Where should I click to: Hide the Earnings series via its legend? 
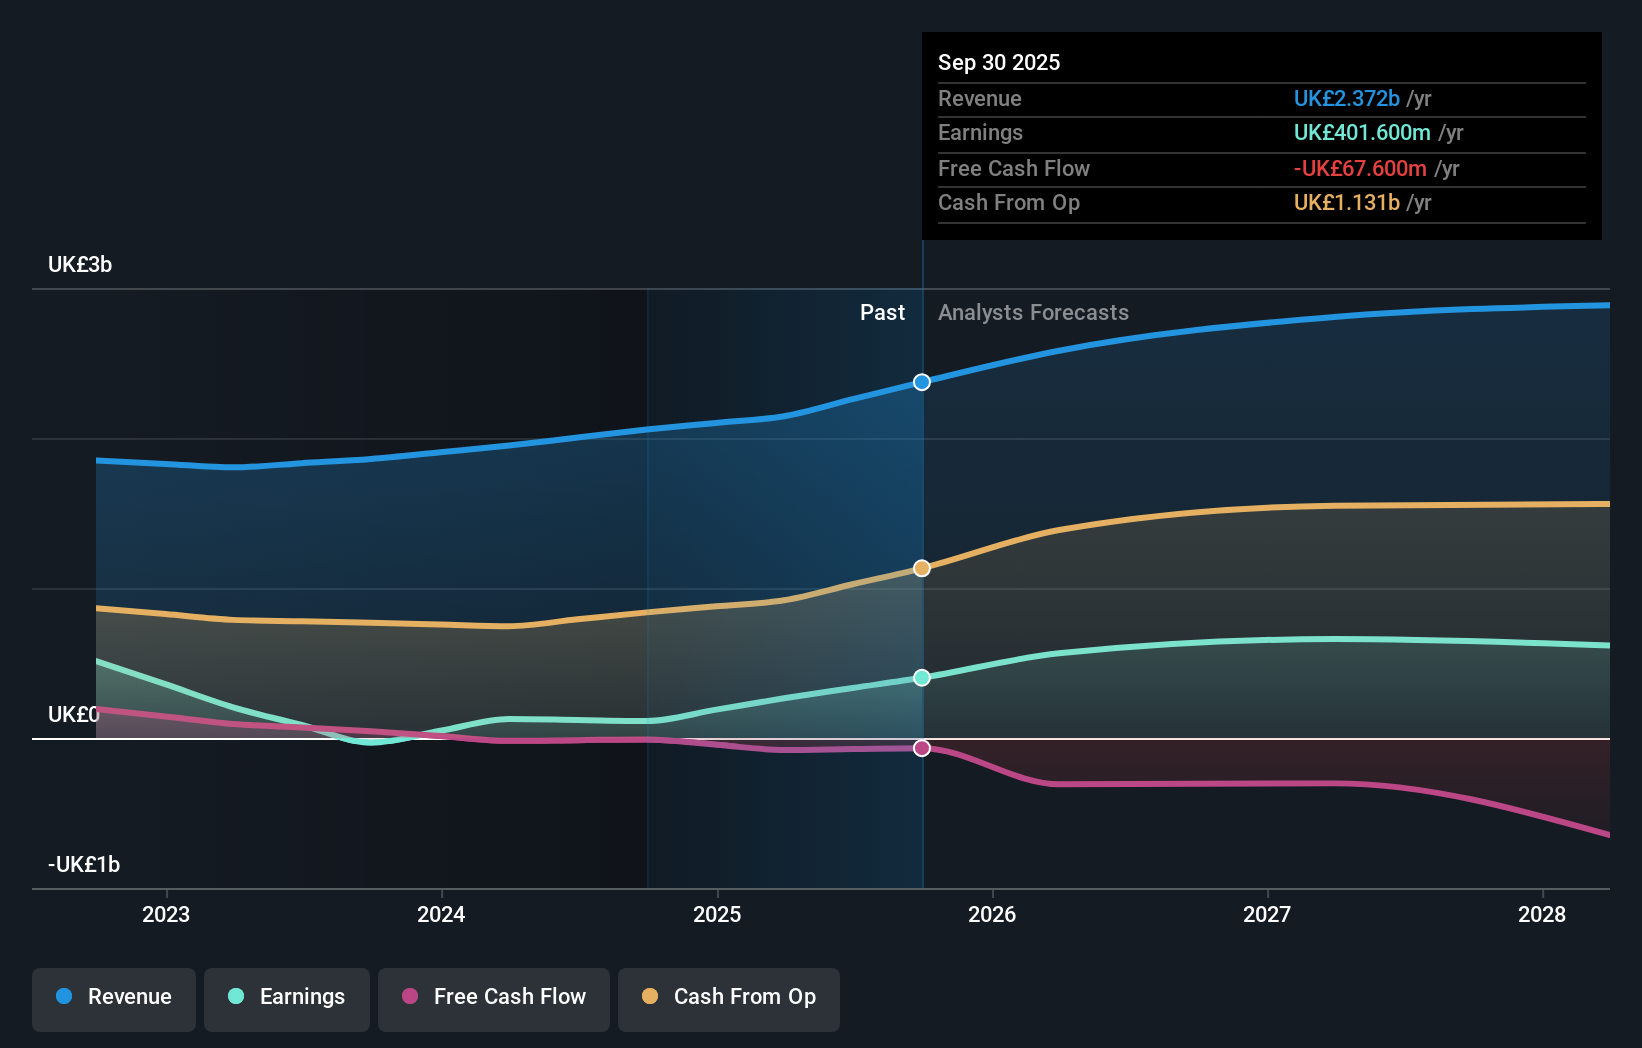tap(287, 997)
